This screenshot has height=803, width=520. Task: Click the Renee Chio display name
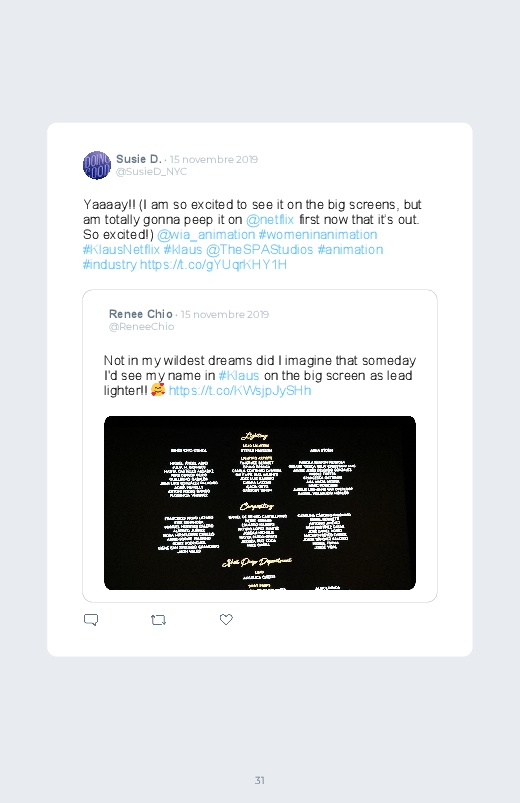coord(140,314)
